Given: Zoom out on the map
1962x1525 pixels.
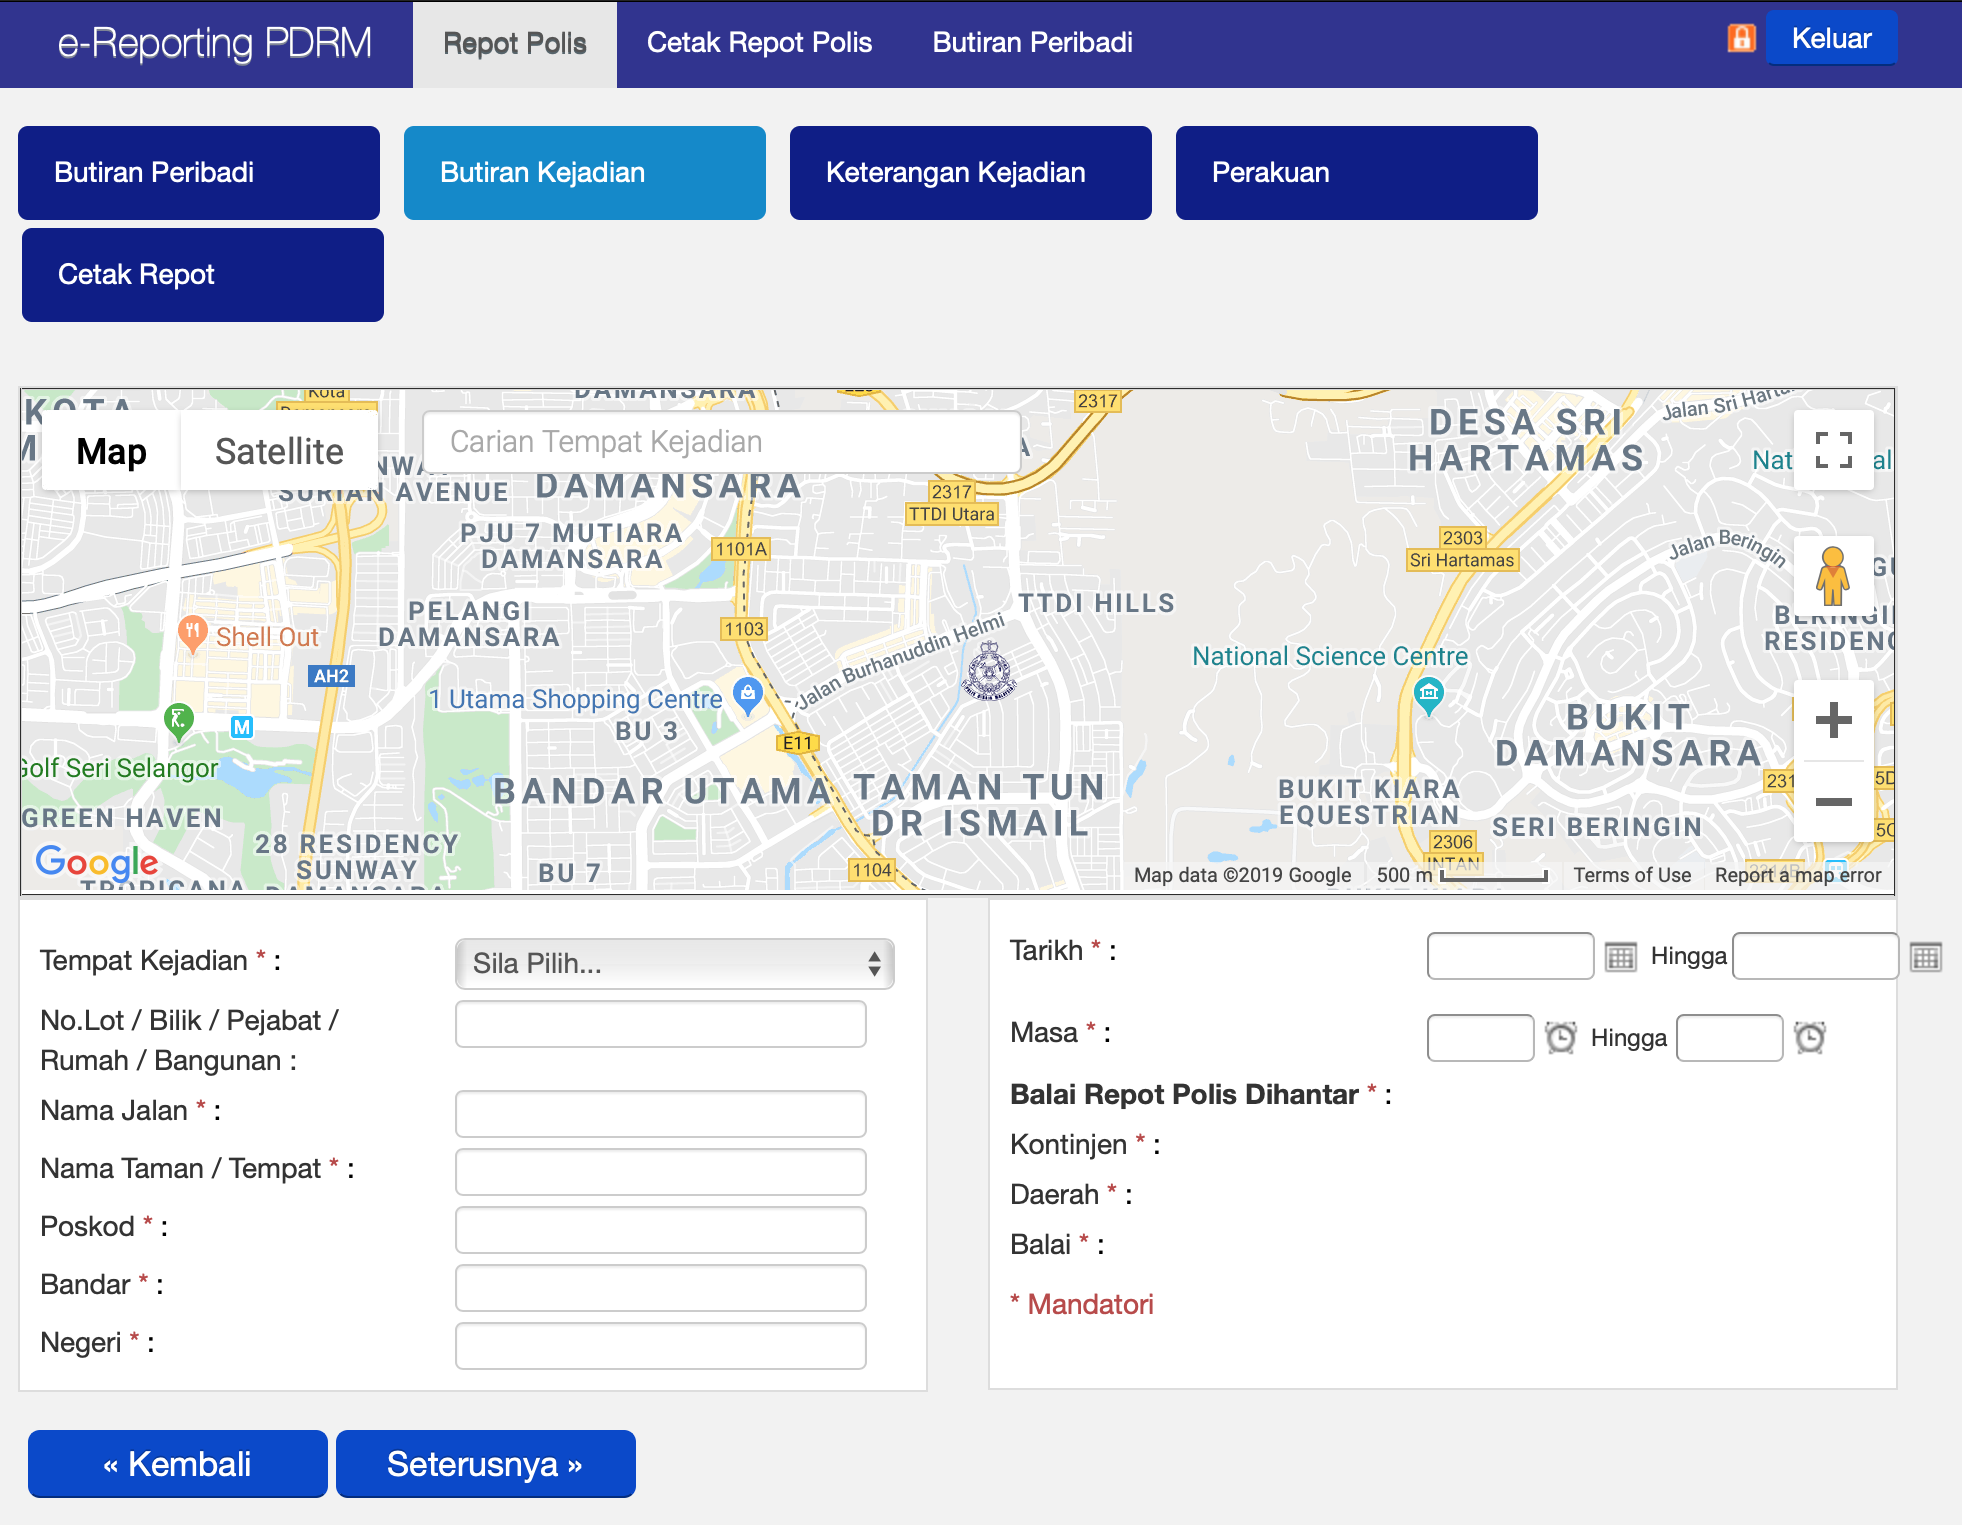Looking at the screenshot, I should (1833, 800).
